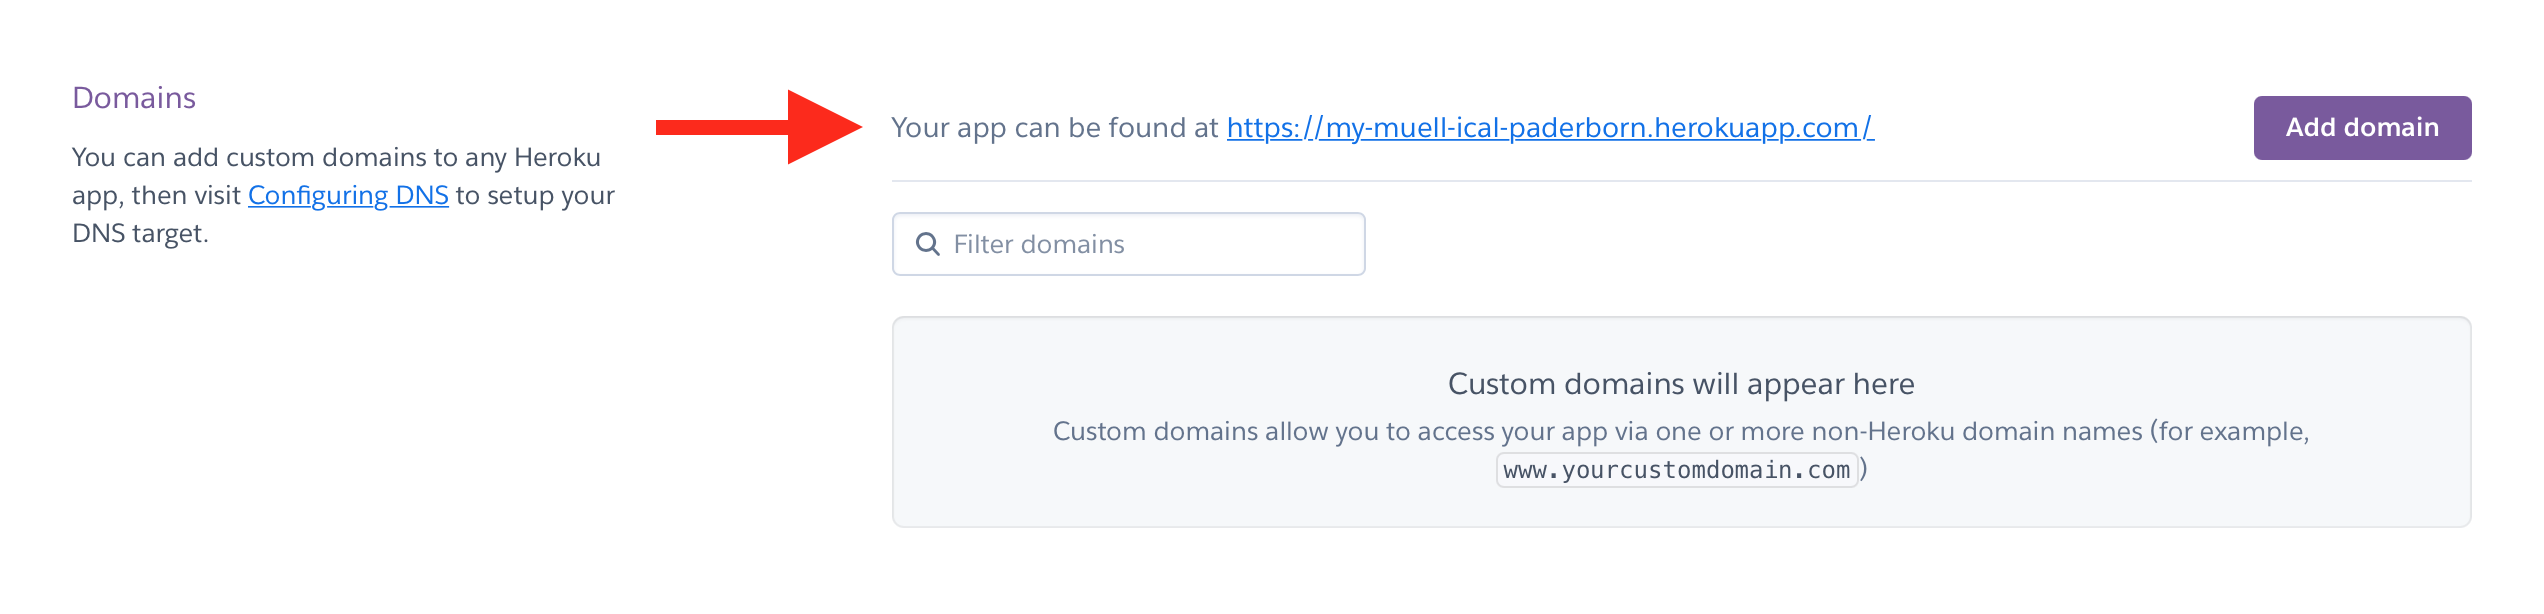Screen dimensions: 2544x614
Task: Click the divider line below the app URL
Action: 1680,181
